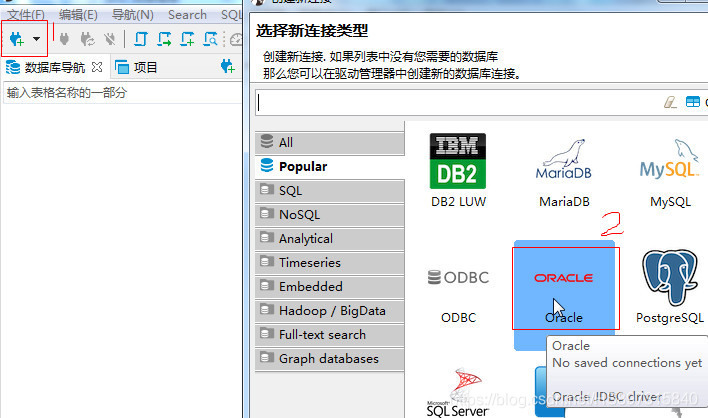This screenshot has width=708, height=418.
Task: Click the blue stack icon next to Popular
Action: 267,166
